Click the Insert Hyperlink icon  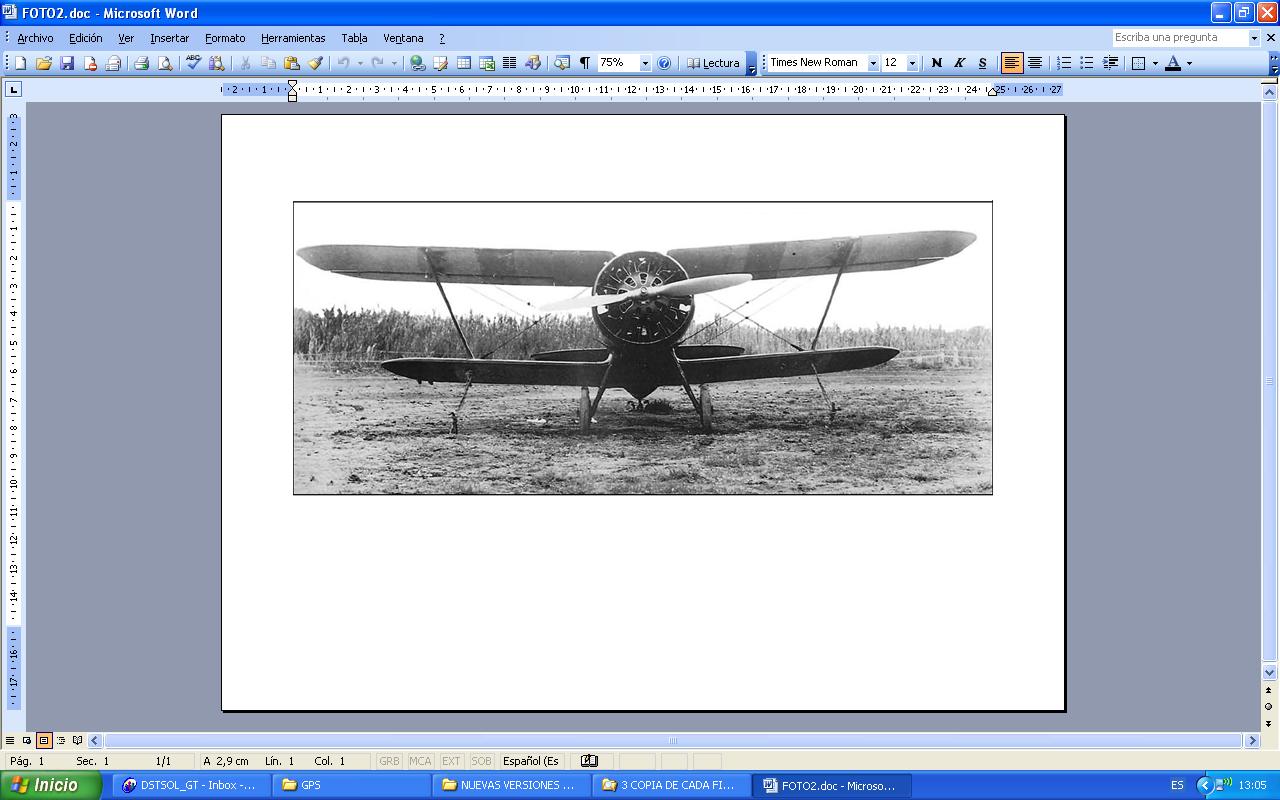pyautogui.click(x=417, y=63)
